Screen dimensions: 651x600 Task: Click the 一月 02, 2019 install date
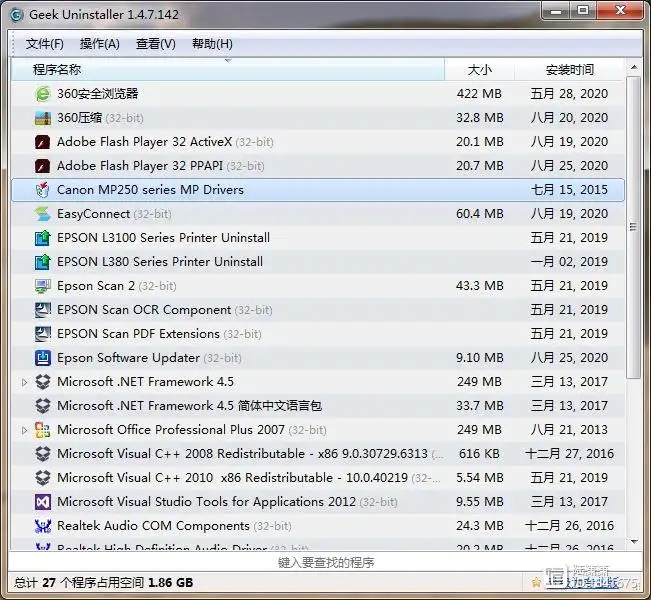coord(569,262)
